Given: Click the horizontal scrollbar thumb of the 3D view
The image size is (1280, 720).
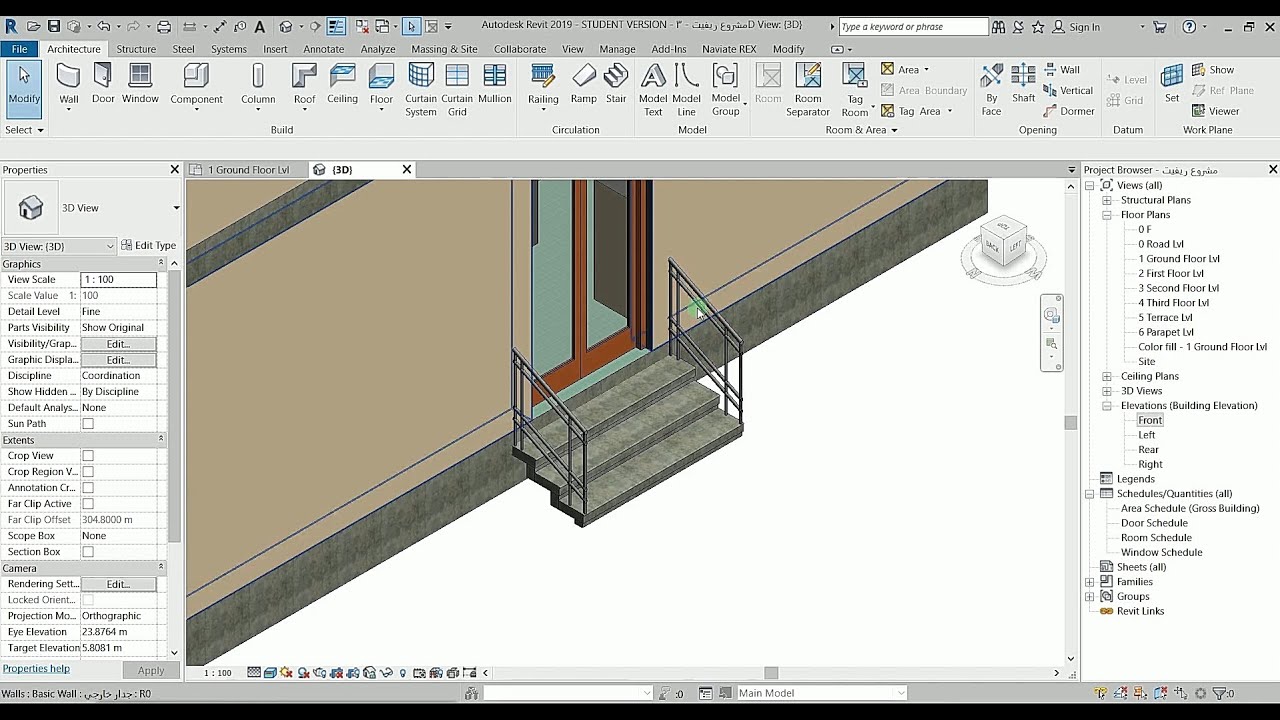Looking at the screenshot, I should pyautogui.click(x=771, y=673).
